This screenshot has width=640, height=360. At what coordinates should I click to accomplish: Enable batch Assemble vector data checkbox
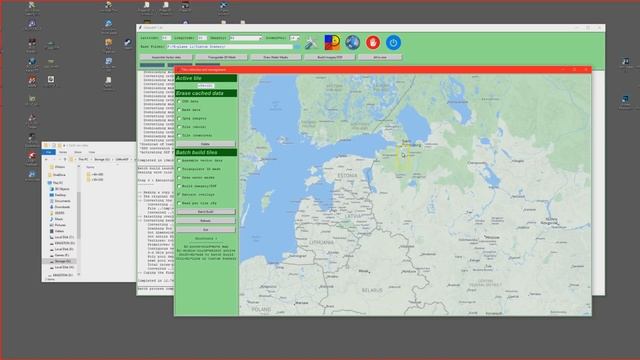pos(179,160)
